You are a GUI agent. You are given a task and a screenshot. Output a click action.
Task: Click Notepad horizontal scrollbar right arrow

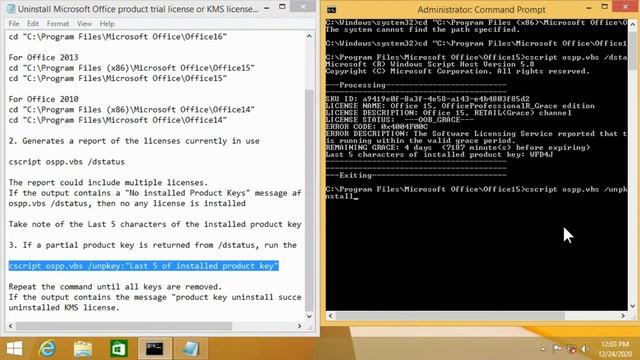coord(299,326)
